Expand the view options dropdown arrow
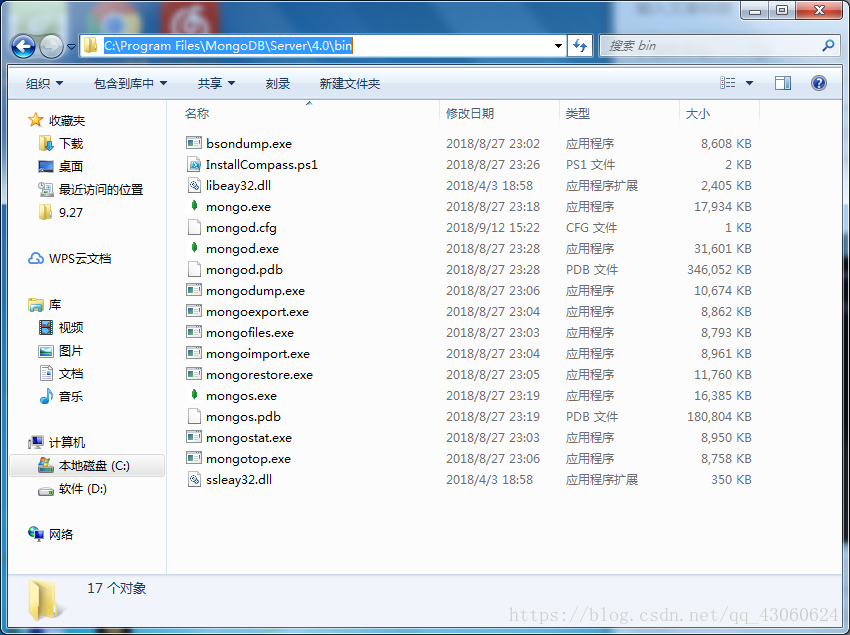 coord(749,84)
